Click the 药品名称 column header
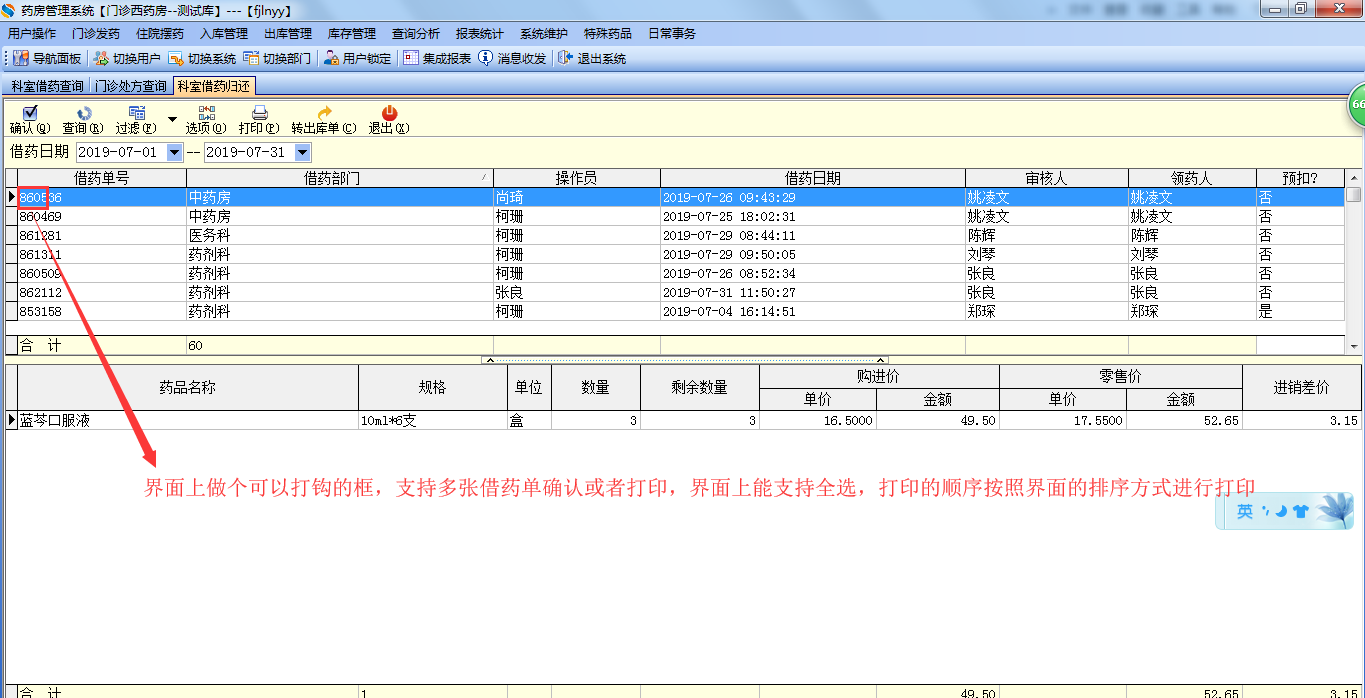The width and height of the screenshot is (1365, 698). click(x=188, y=387)
